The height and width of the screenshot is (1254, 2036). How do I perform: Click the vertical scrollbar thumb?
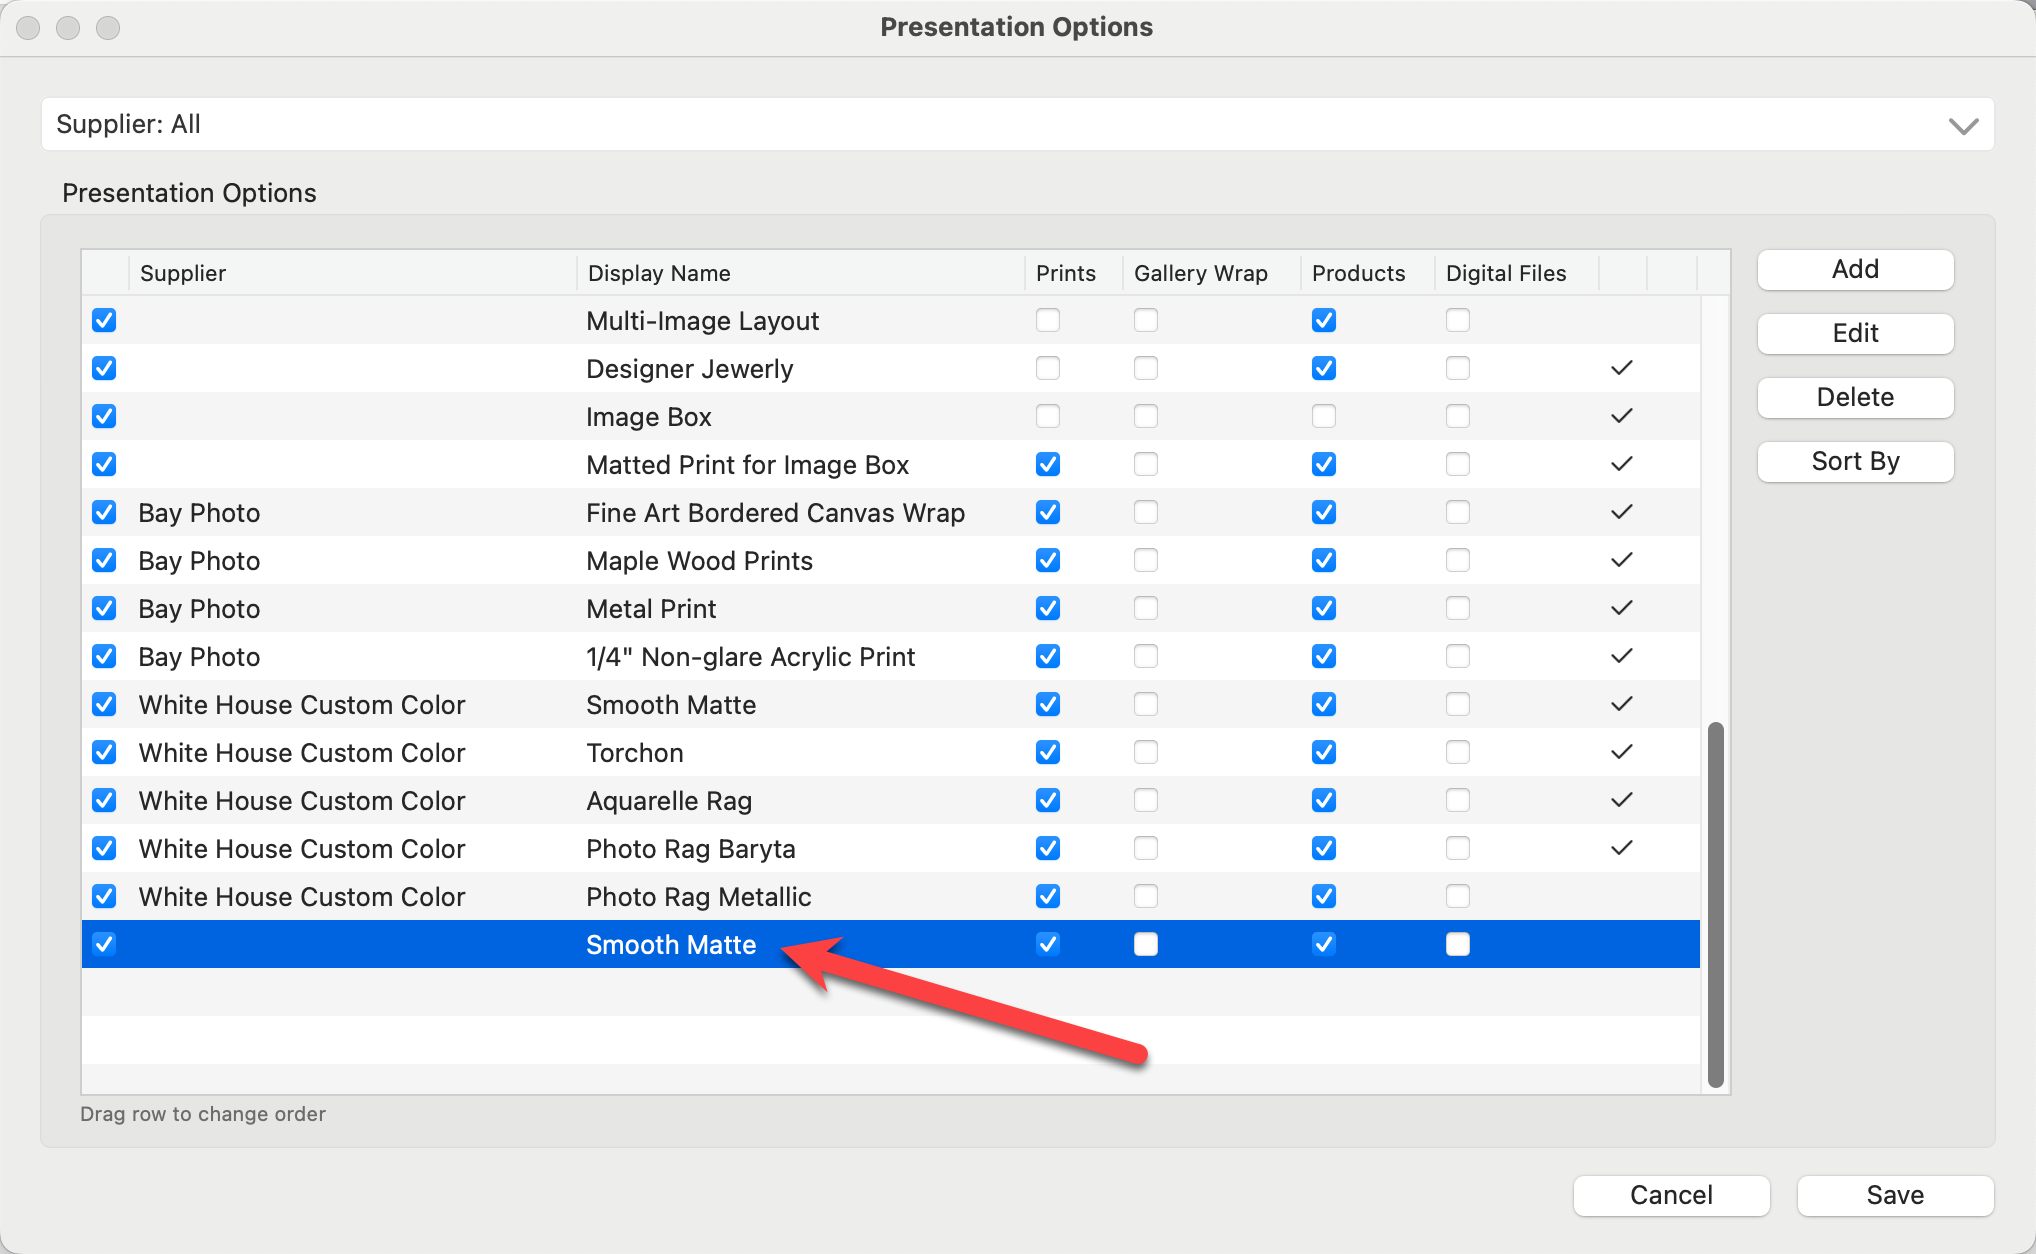tap(1716, 903)
